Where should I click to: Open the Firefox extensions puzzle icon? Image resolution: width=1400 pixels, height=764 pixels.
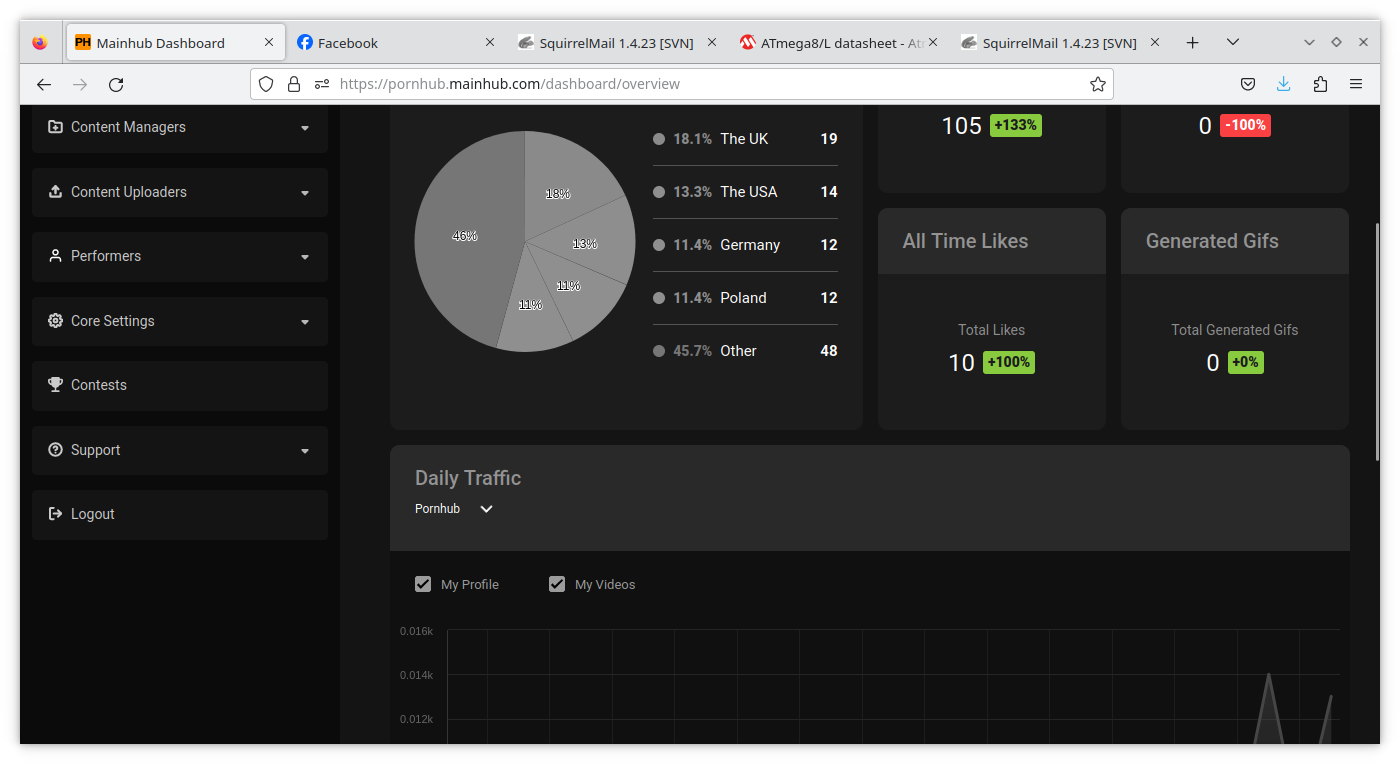click(x=1320, y=84)
